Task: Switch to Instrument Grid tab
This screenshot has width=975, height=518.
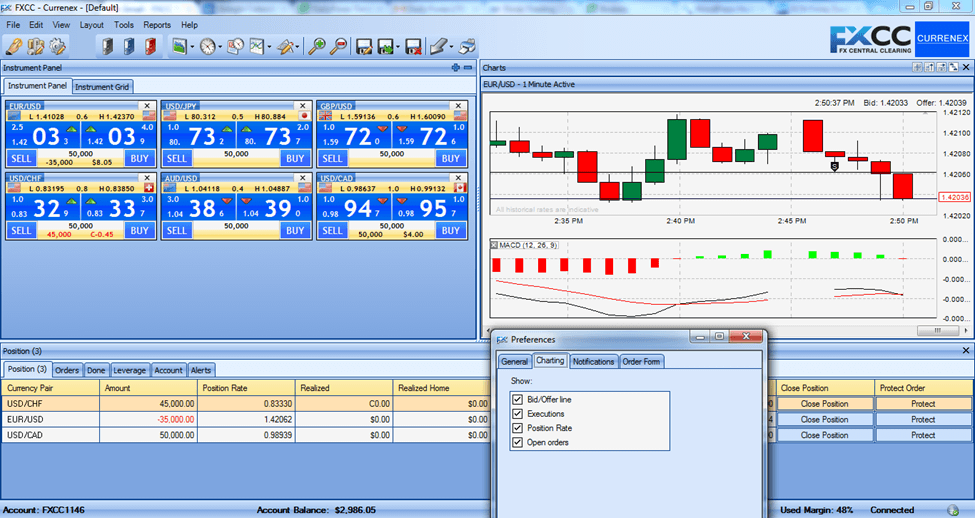Action: point(102,87)
